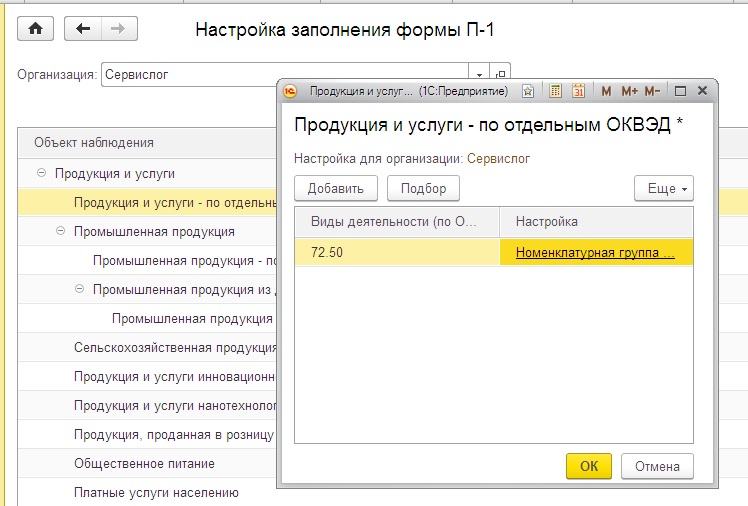Go to the home page icon

35,29
